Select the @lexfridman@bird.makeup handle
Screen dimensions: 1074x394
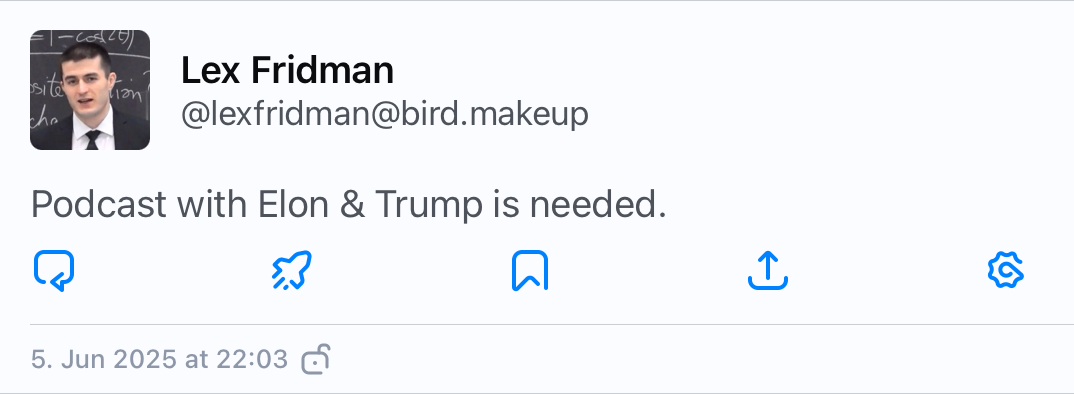[384, 114]
